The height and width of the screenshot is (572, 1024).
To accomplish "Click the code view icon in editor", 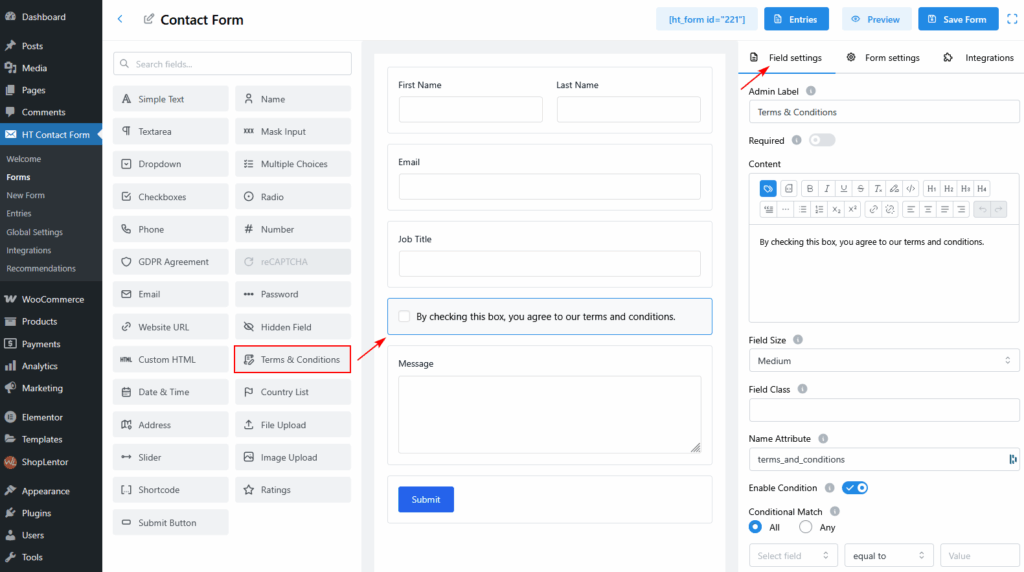I will [x=910, y=188].
